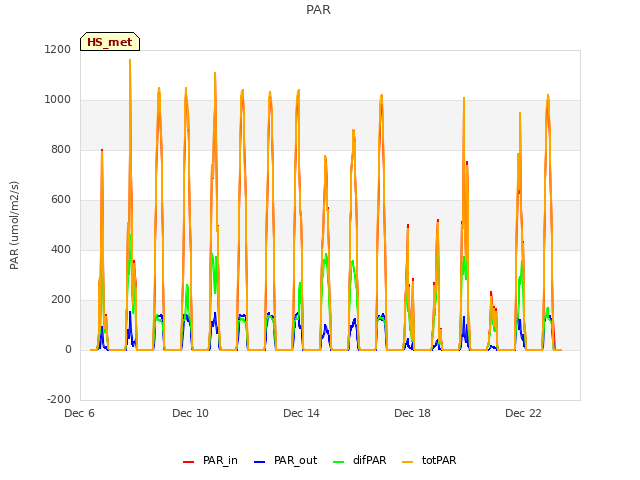Click the orange totPAR legend color marker
This screenshot has width=640, height=480.
(407, 462)
